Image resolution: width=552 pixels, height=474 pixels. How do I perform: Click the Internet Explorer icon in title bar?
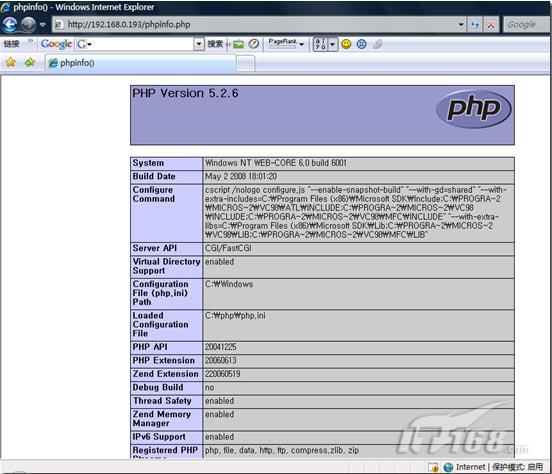5,7
